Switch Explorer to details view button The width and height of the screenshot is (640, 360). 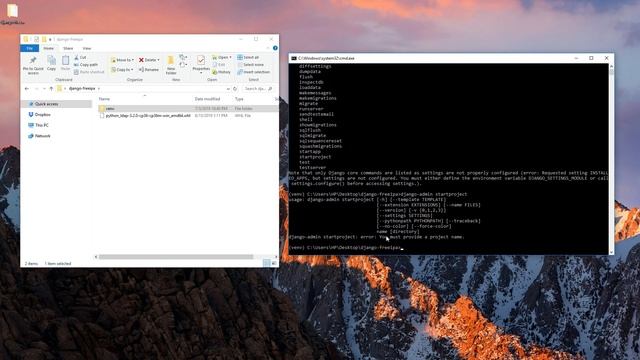(267, 263)
